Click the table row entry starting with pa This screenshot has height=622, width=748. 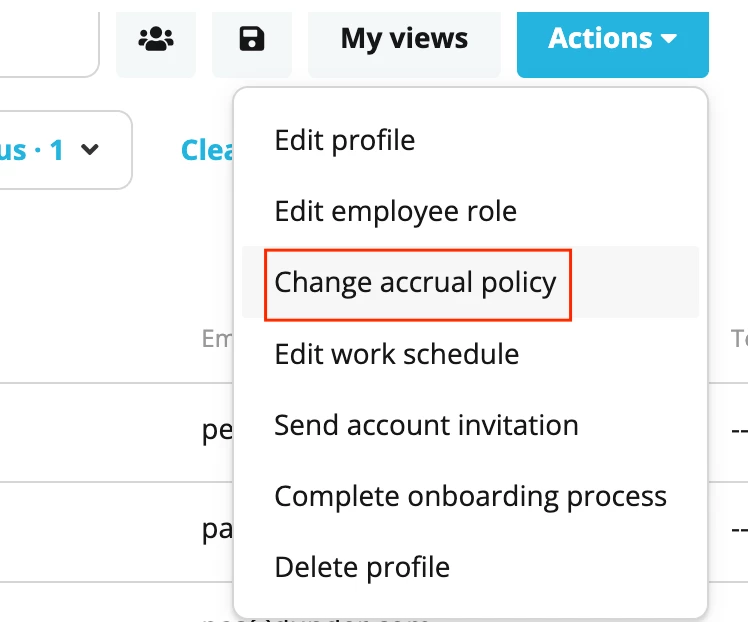pos(217,529)
